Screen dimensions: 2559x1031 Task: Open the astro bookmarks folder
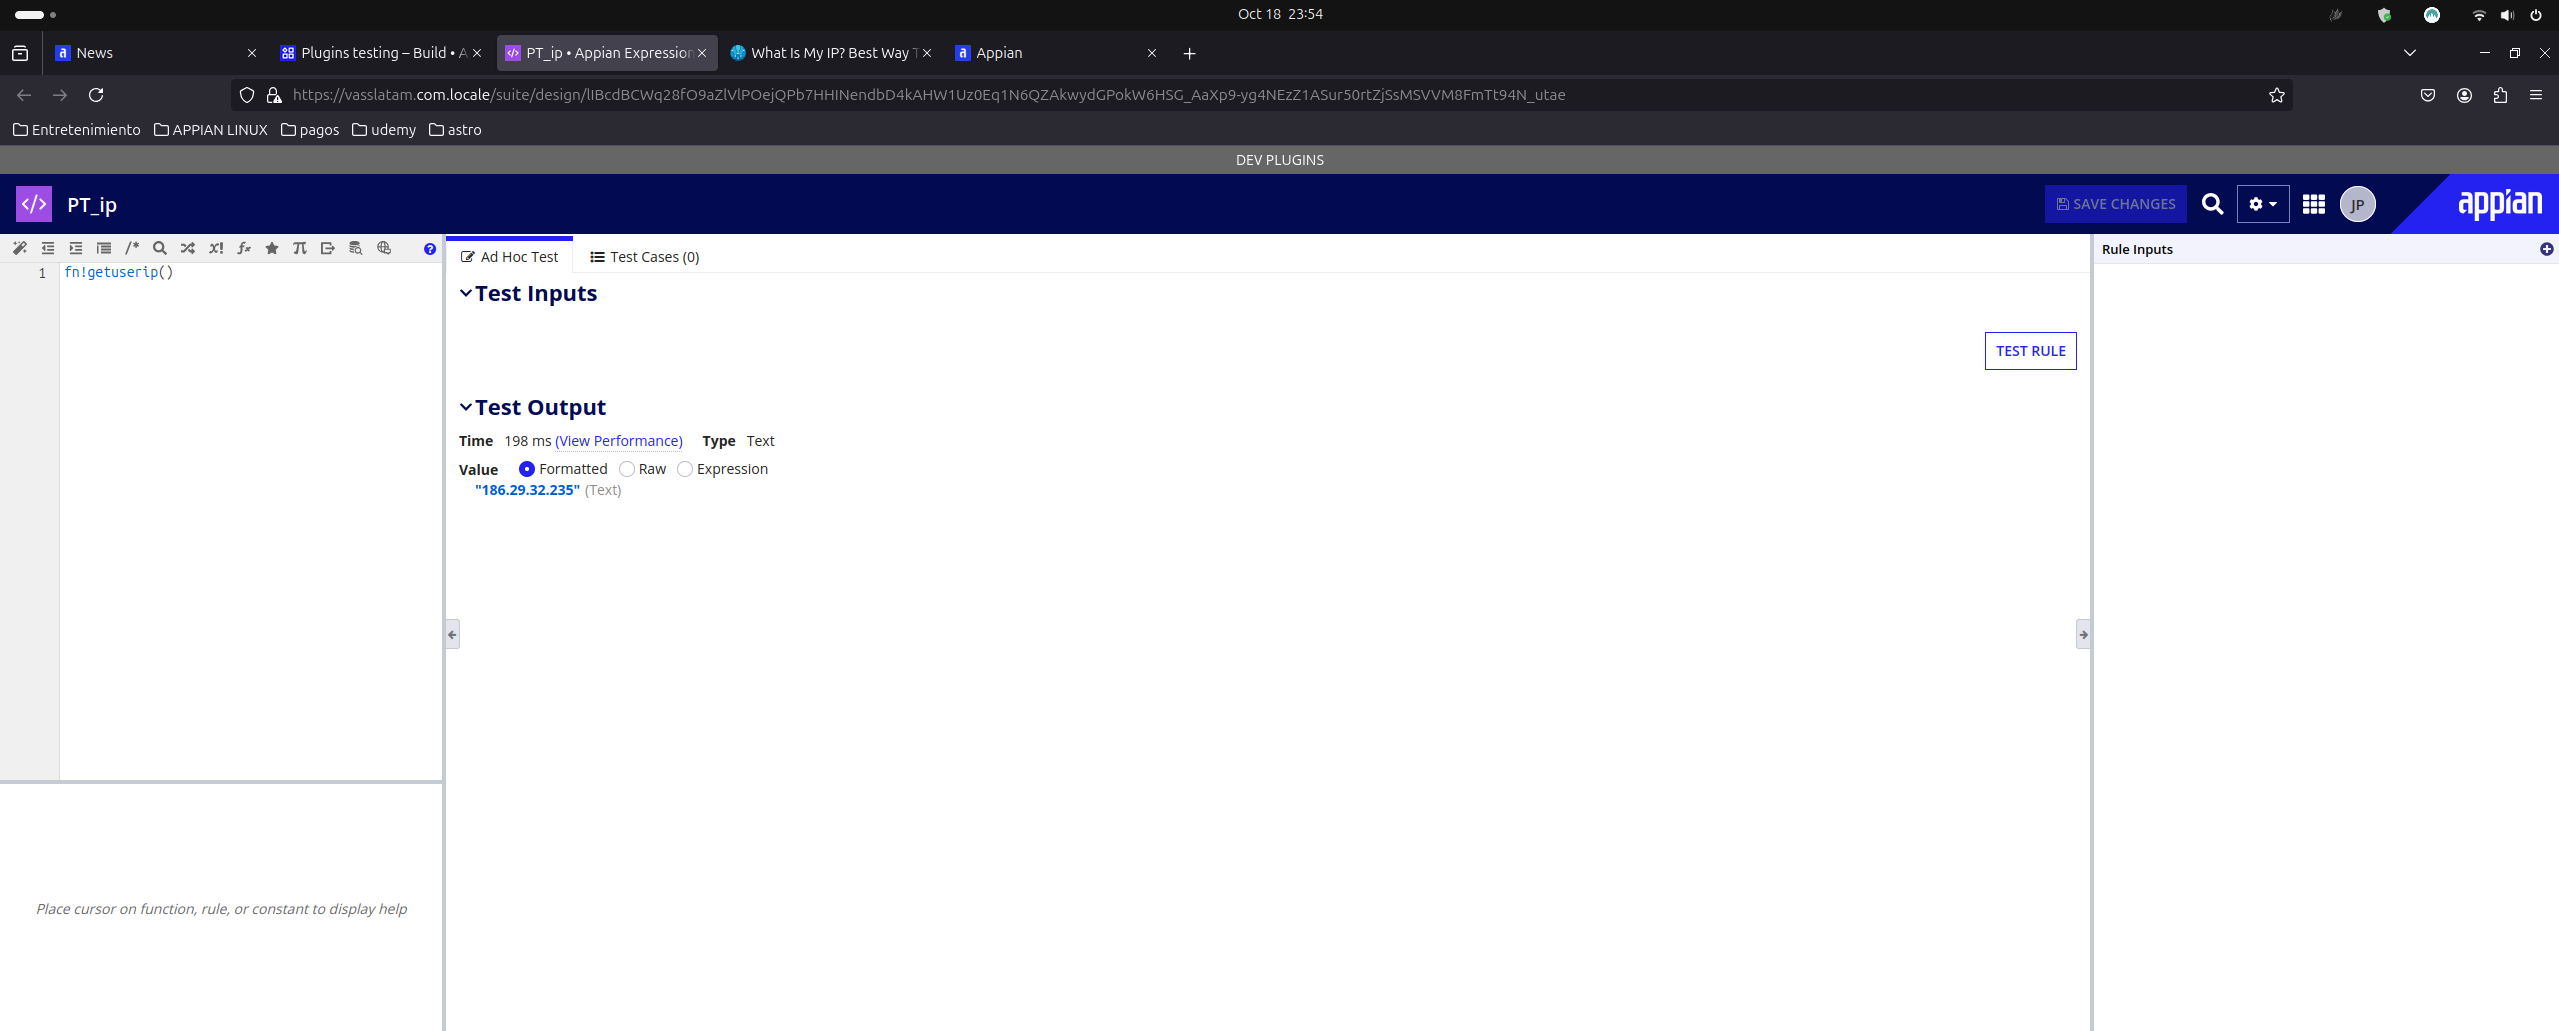click(455, 130)
